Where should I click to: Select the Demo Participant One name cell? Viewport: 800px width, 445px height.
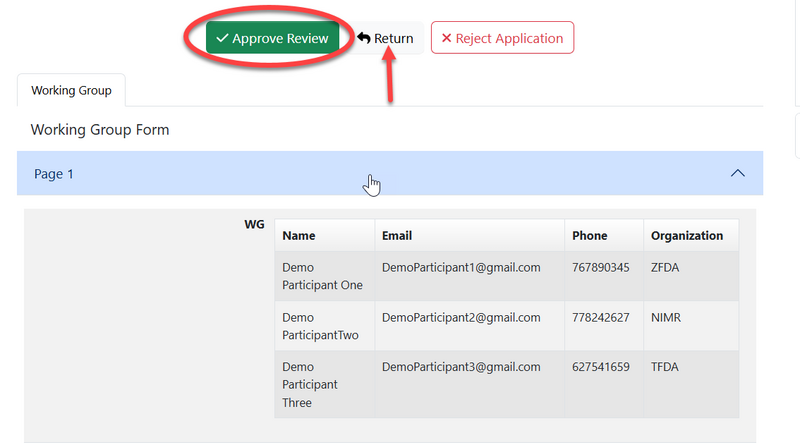point(309,276)
